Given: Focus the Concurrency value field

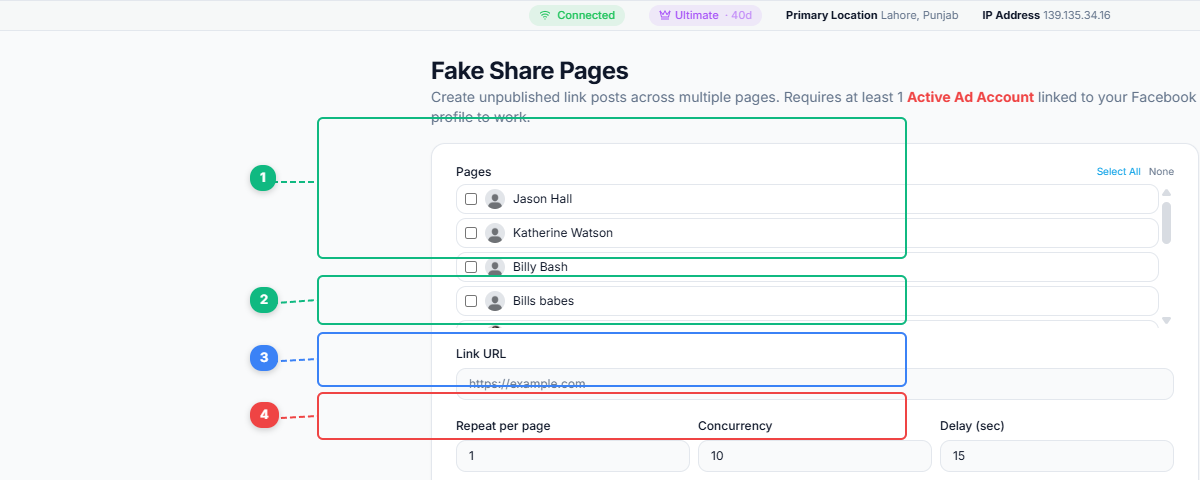Looking at the screenshot, I should click(x=814, y=456).
